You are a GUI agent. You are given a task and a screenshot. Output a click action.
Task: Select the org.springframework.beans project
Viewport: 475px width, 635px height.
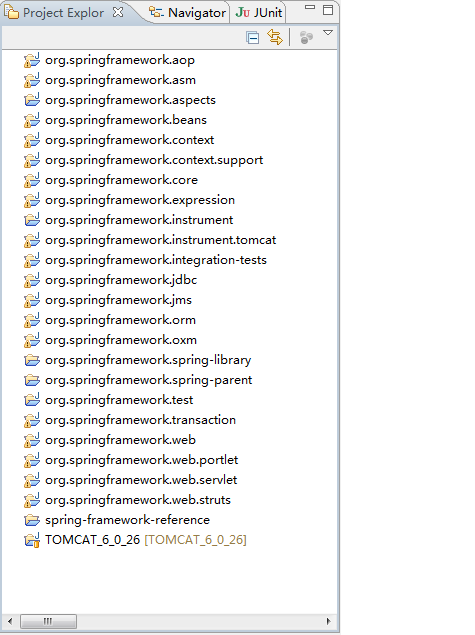126,120
